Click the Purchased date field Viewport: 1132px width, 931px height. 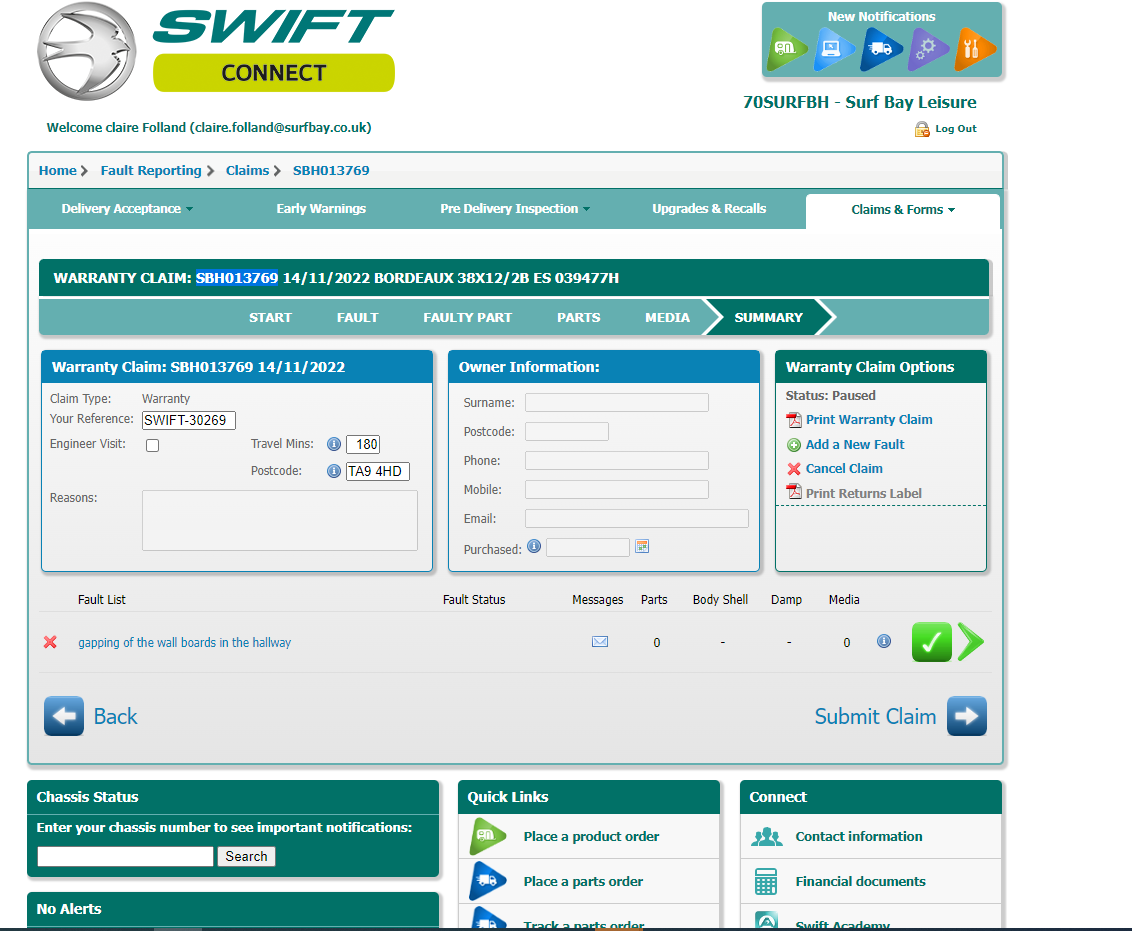pyautogui.click(x=588, y=548)
